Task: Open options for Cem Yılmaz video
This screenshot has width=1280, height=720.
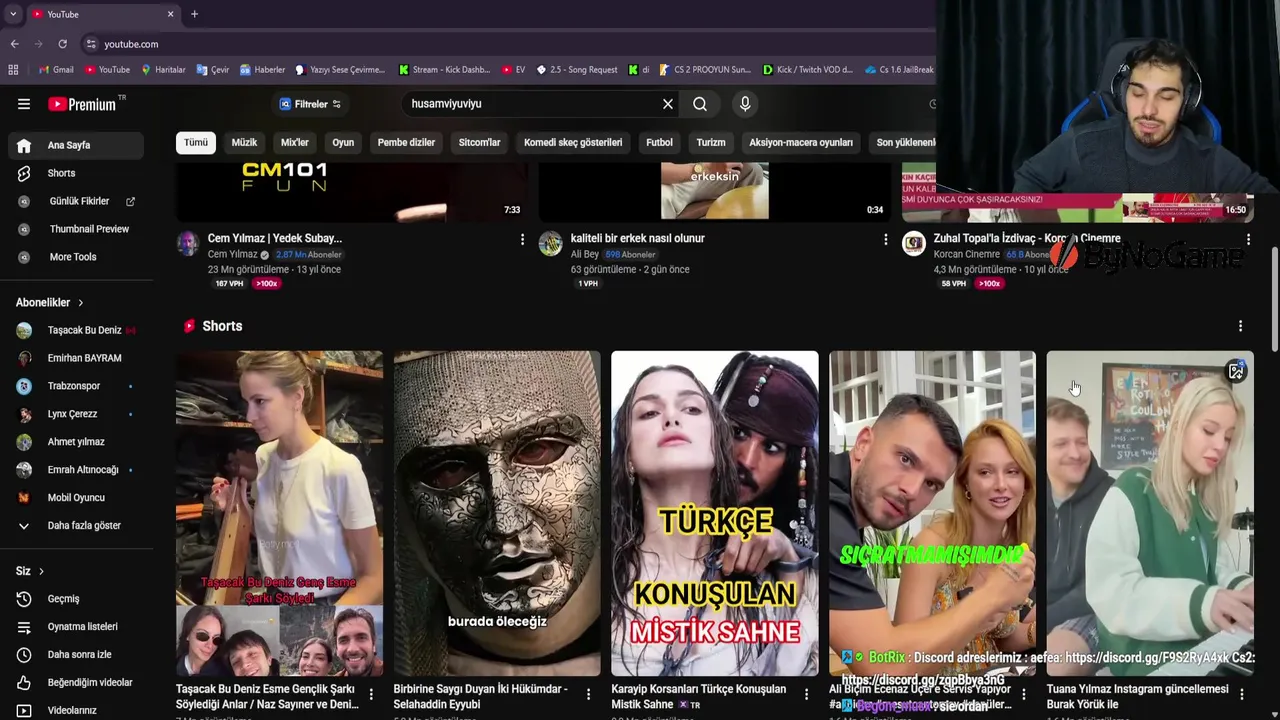Action: [522, 239]
